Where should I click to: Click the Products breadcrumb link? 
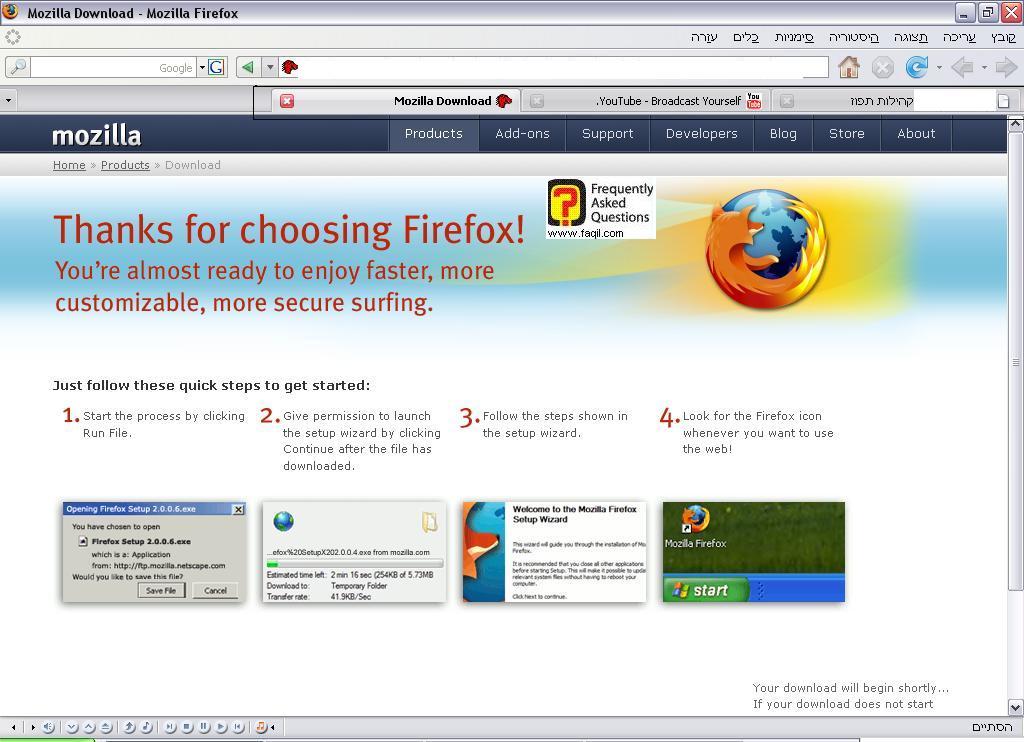pos(125,165)
